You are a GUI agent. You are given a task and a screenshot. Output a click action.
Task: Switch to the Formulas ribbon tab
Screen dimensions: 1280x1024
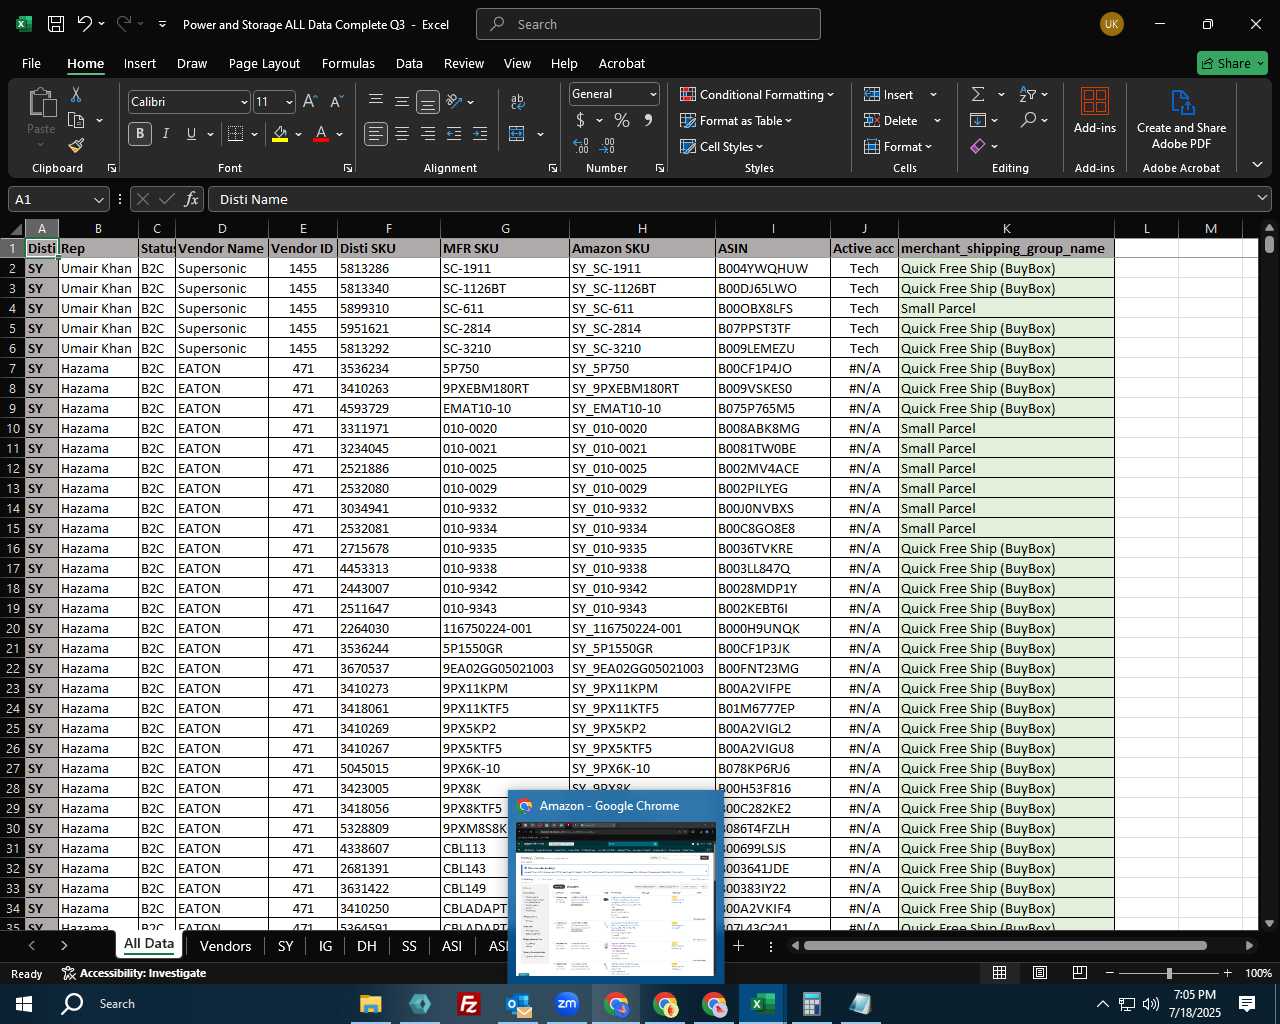[348, 63]
